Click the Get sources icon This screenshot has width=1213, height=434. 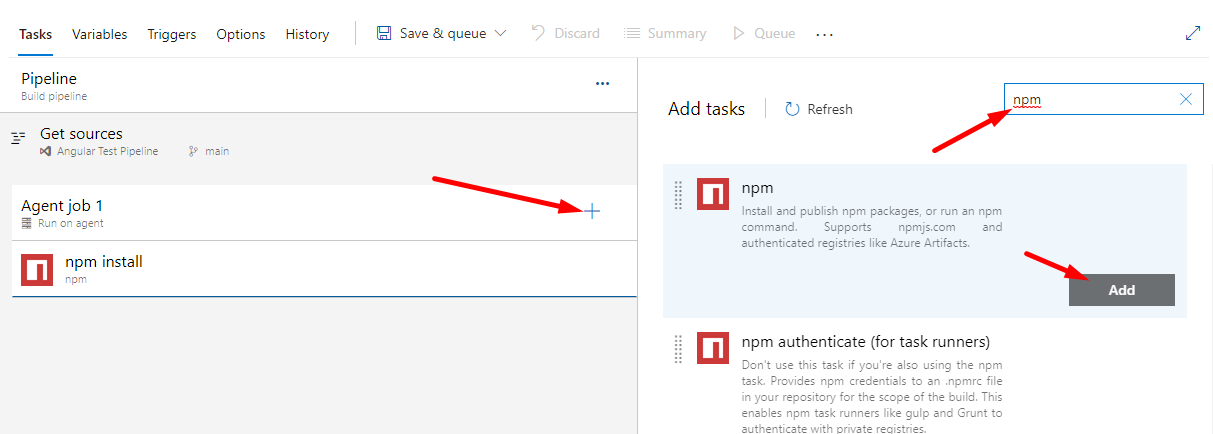(x=18, y=139)
